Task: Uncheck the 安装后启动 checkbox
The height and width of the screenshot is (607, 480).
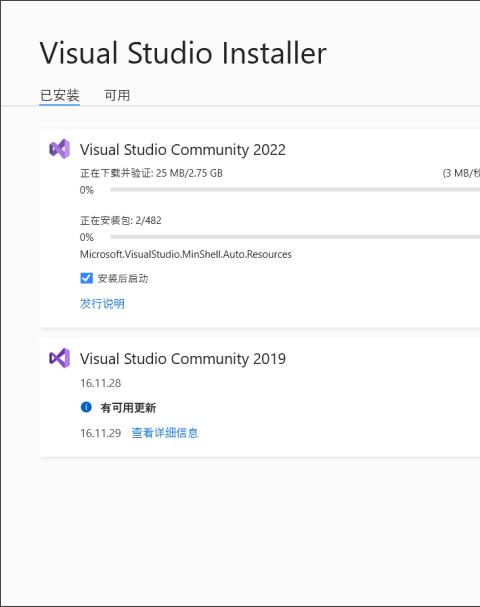Action: pos(86,278)
